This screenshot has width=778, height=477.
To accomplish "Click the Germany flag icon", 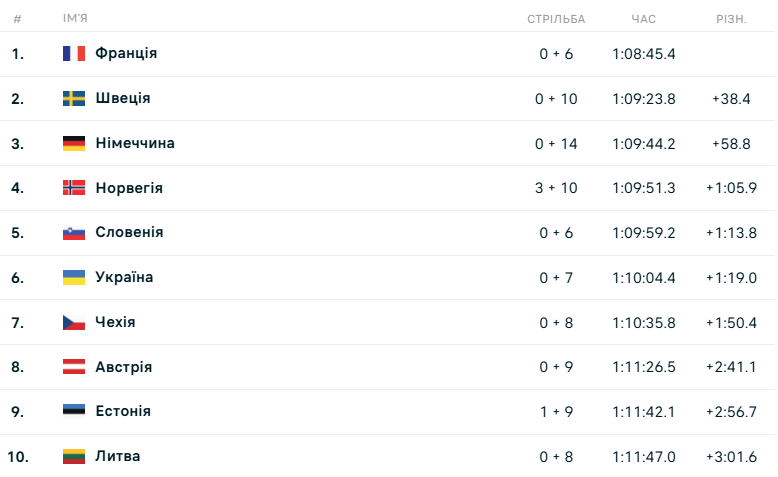I will tap(74, 143).
